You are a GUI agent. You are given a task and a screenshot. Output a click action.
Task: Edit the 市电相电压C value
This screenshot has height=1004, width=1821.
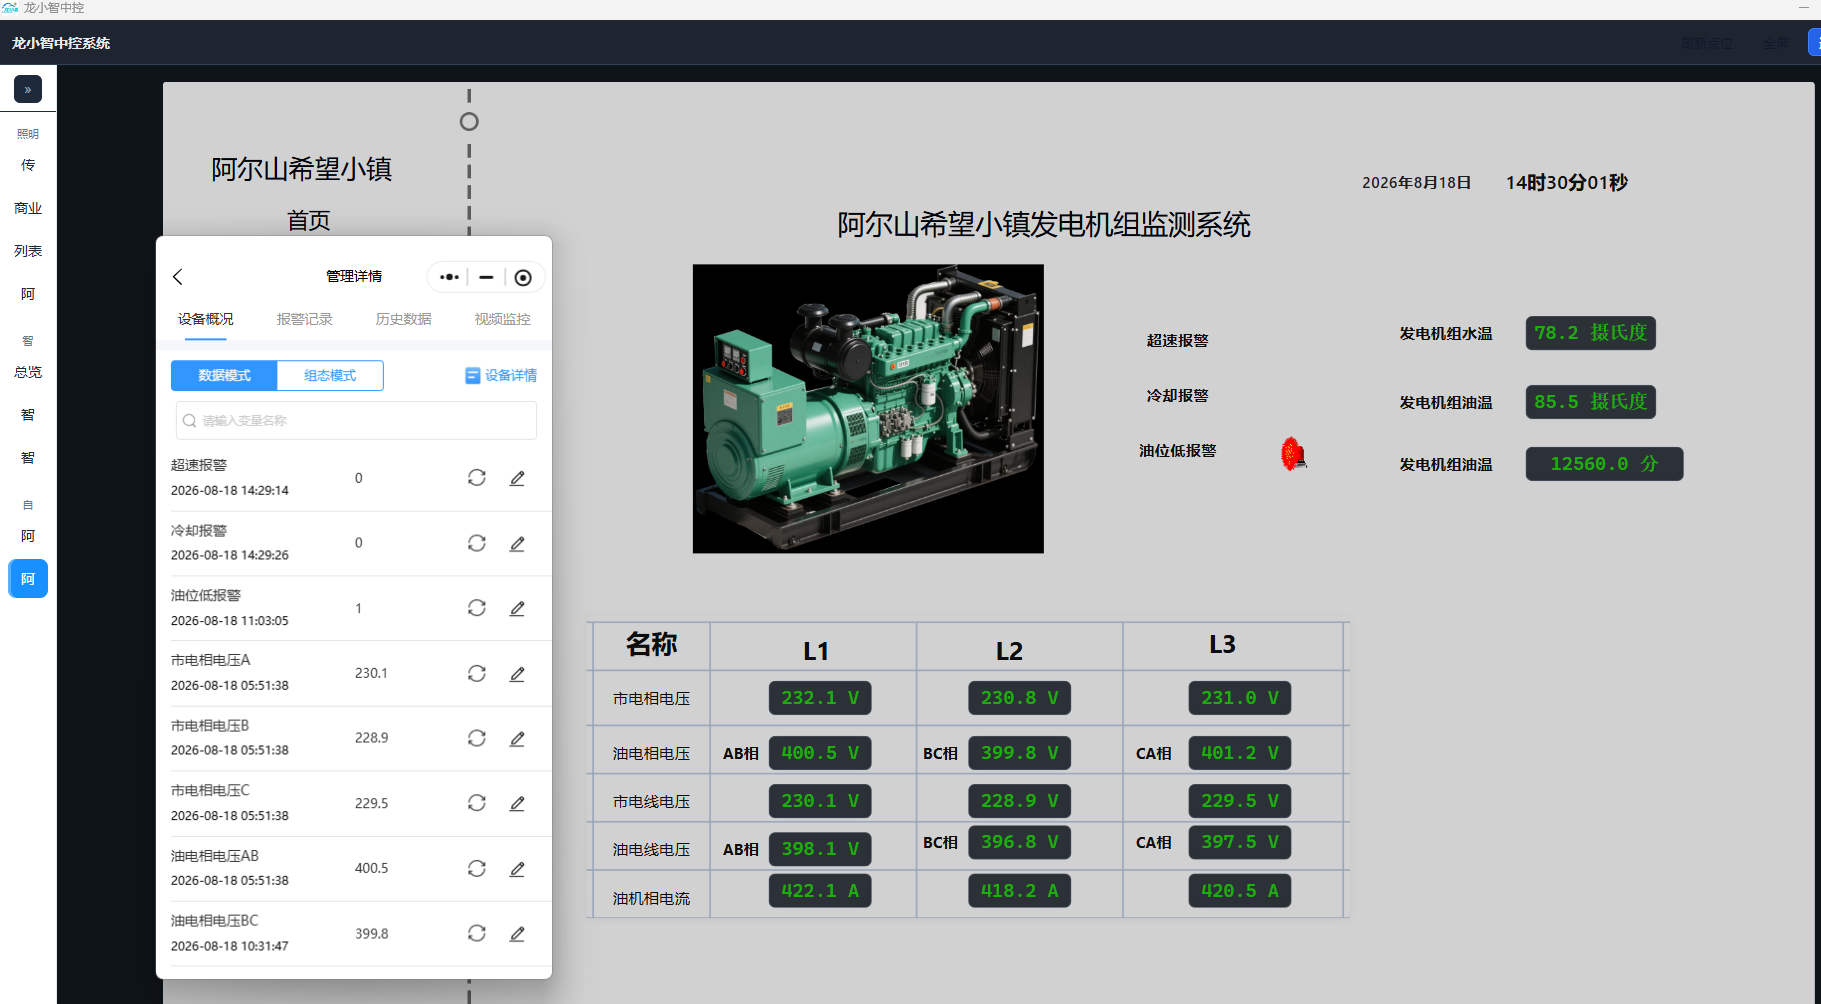[x=517, y=803]
